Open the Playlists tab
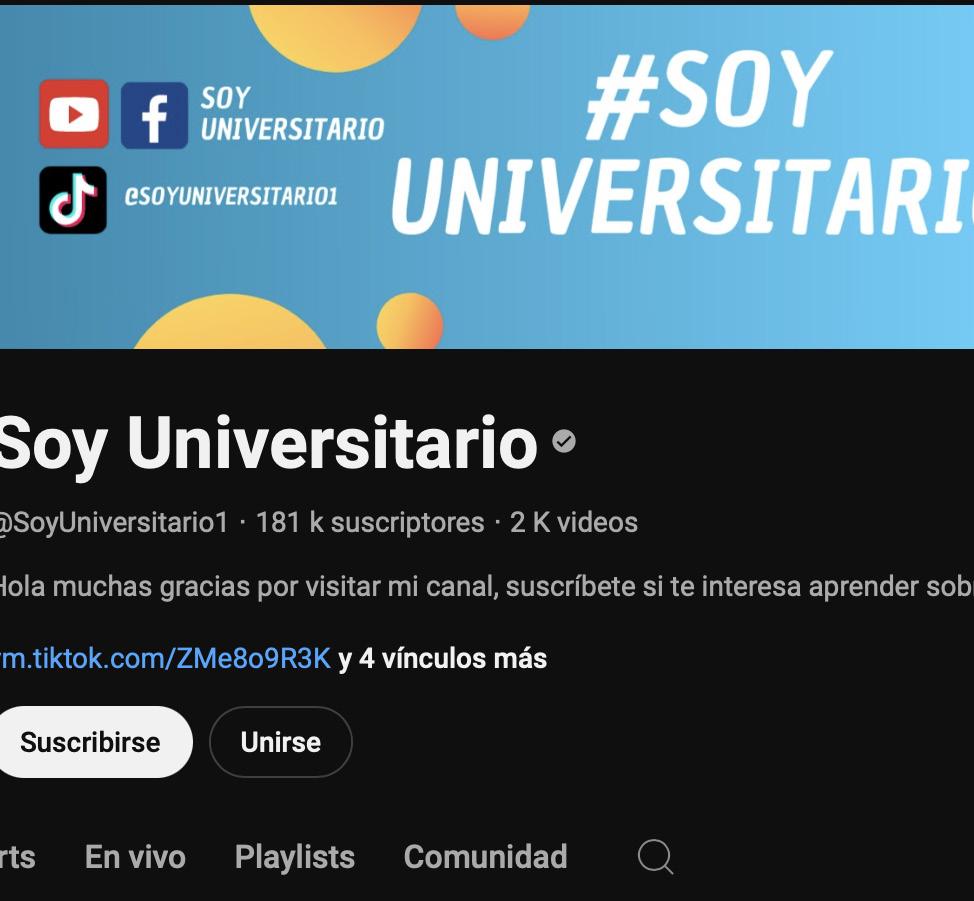The image size is (974, 901). pyautogui.click(x=295, y=857)
